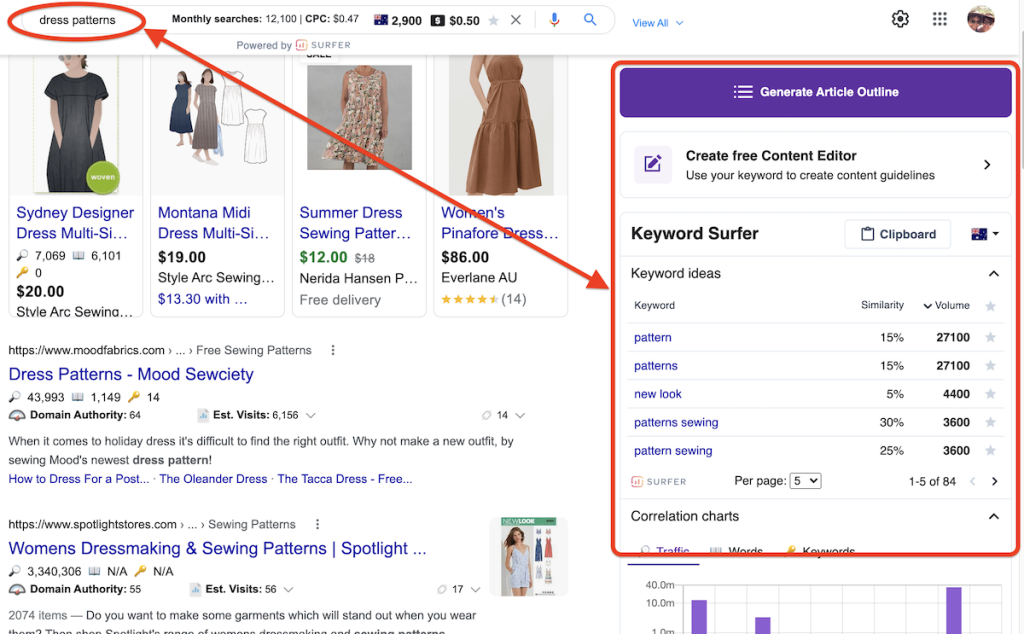1024x634 pixels.
Task: Open Montana Midi Dress product listing
Action: 214,223
